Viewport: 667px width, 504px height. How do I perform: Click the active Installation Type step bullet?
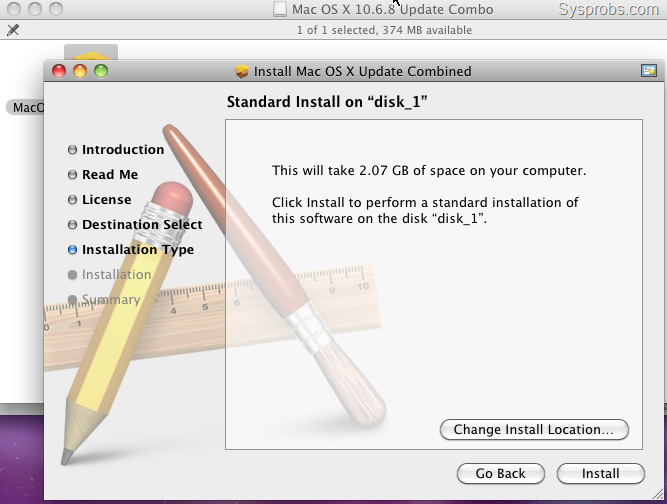coord(72,250)
